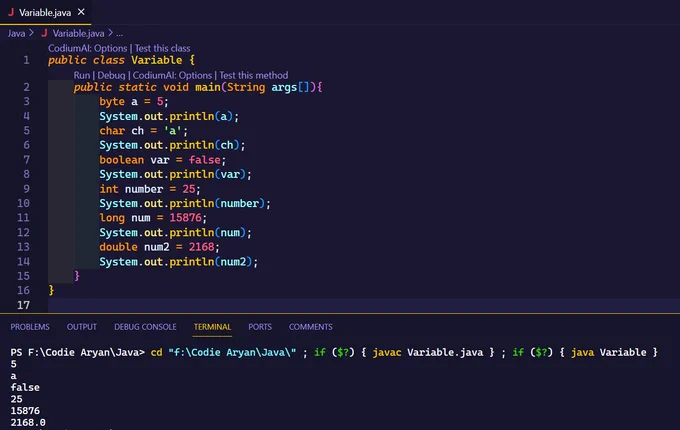The image size is (680, 430).
Task: Click the terminal prompt 'PS F:\Codie Aryan\Java>'
Action: point(78,352)
